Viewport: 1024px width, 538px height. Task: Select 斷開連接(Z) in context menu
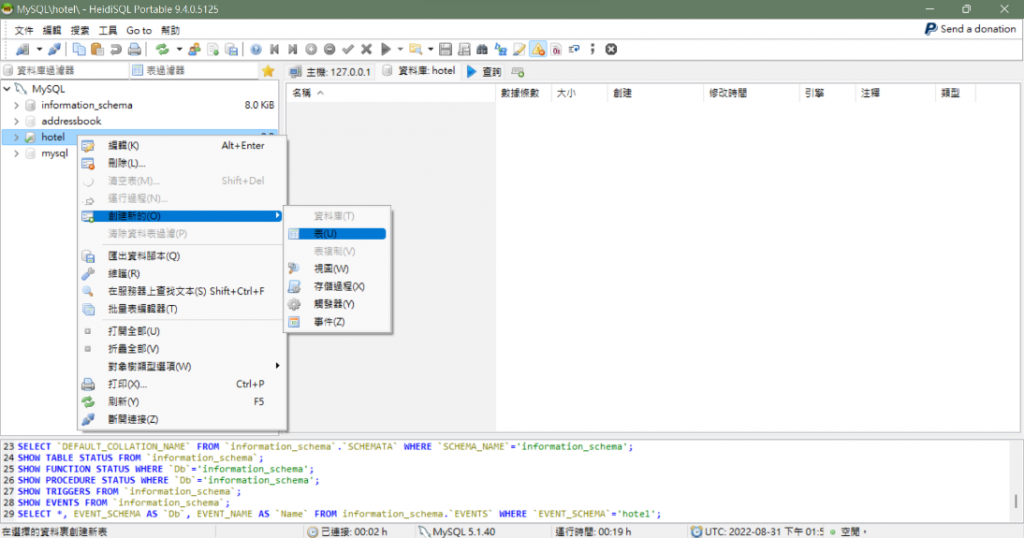pyautogui.click(x=182, y=420)
